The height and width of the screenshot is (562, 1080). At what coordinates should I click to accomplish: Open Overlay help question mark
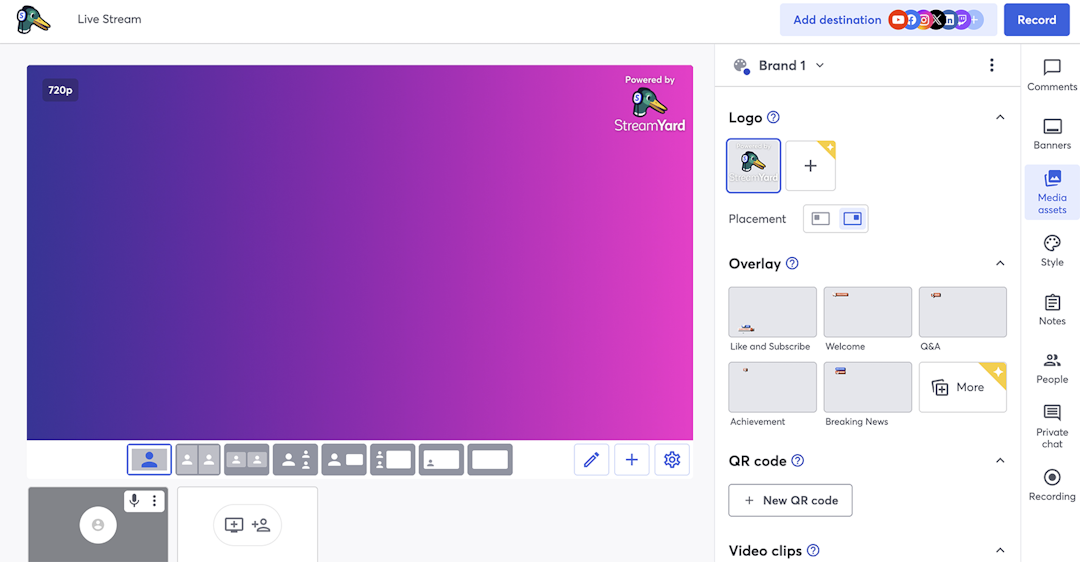point(792,263)
